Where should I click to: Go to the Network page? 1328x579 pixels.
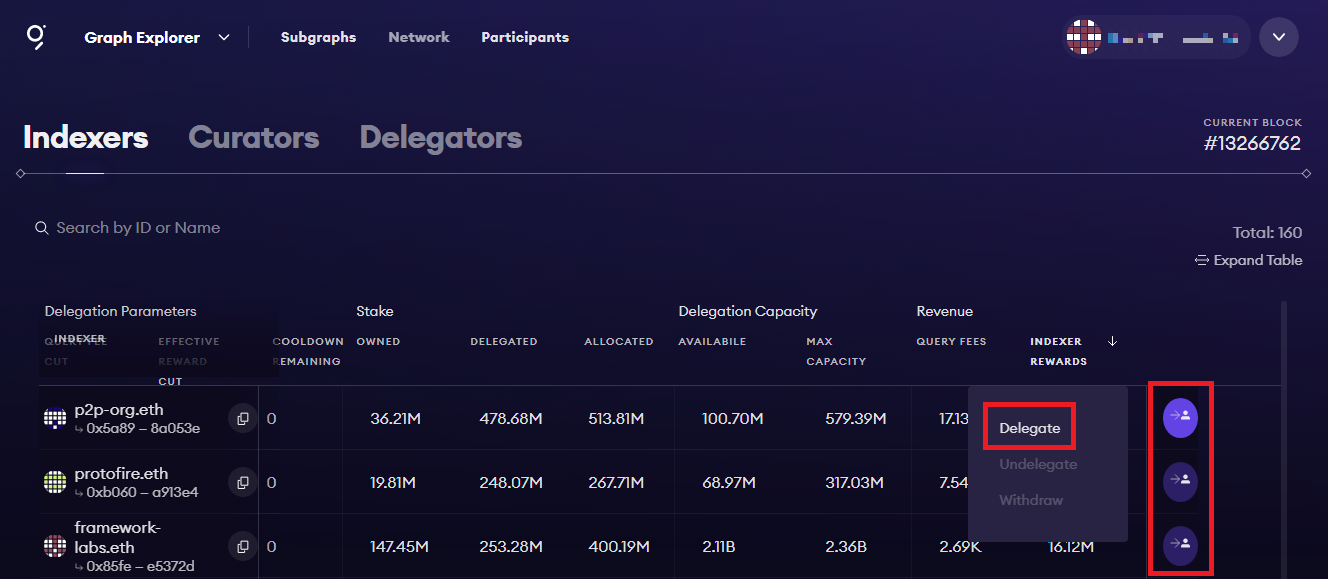pyautogui.click(x=419, y=37)
